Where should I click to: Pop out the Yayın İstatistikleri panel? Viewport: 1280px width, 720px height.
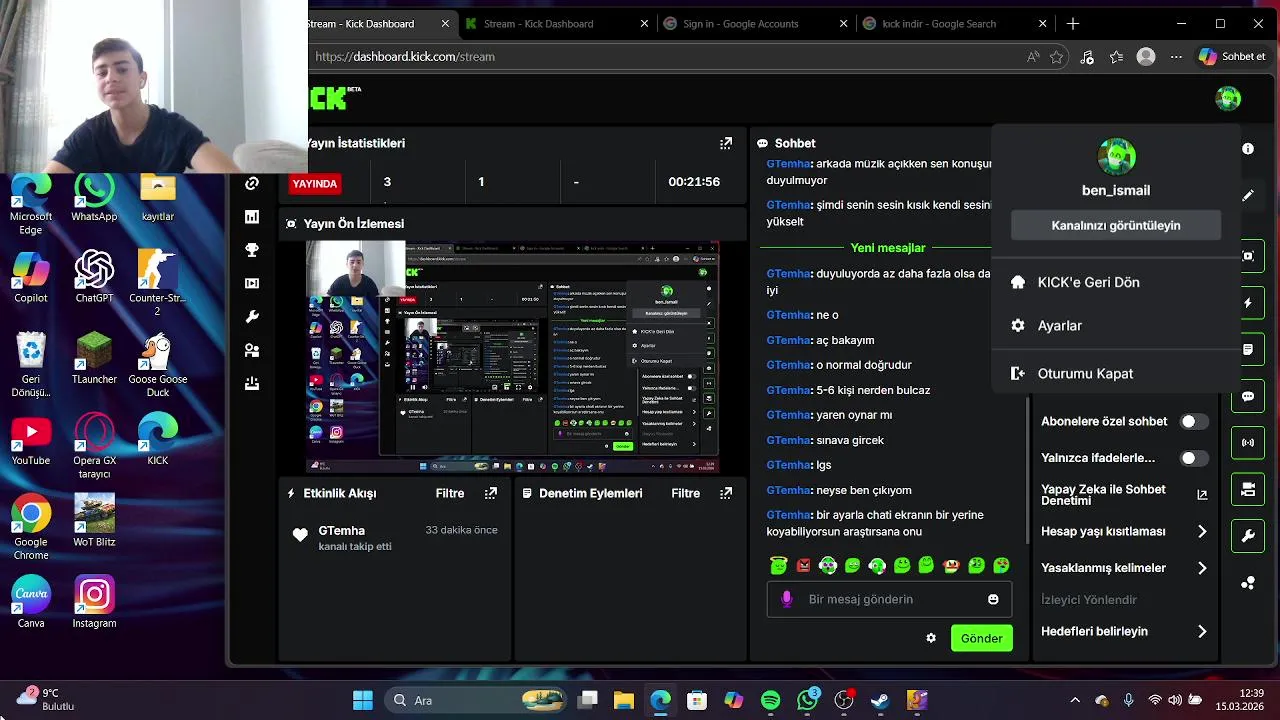point(726,143)
